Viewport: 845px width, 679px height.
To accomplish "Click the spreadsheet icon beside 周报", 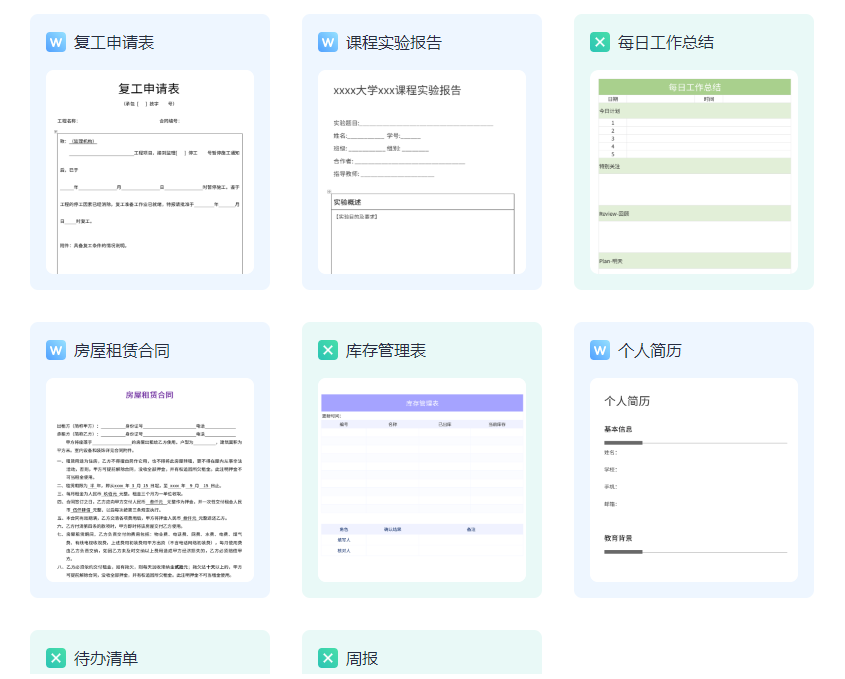I will point(328,658).
